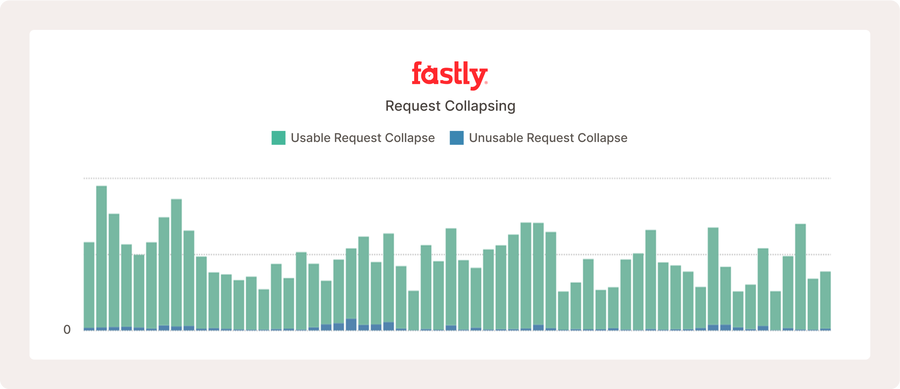Click the second tallest green bar
The image size is (900, 389).
176,264
